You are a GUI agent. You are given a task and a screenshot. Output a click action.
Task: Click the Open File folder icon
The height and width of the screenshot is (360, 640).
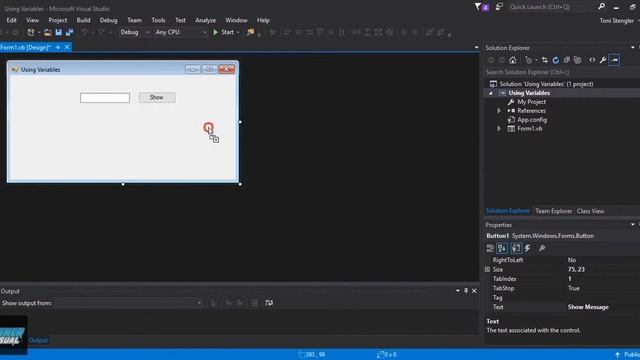pos(47,32)
